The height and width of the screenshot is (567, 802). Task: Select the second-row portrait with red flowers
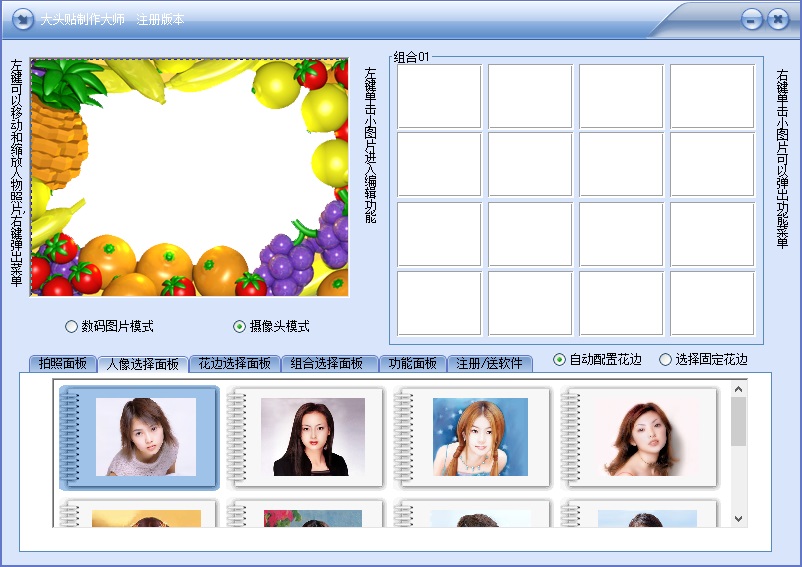(306, 513)
